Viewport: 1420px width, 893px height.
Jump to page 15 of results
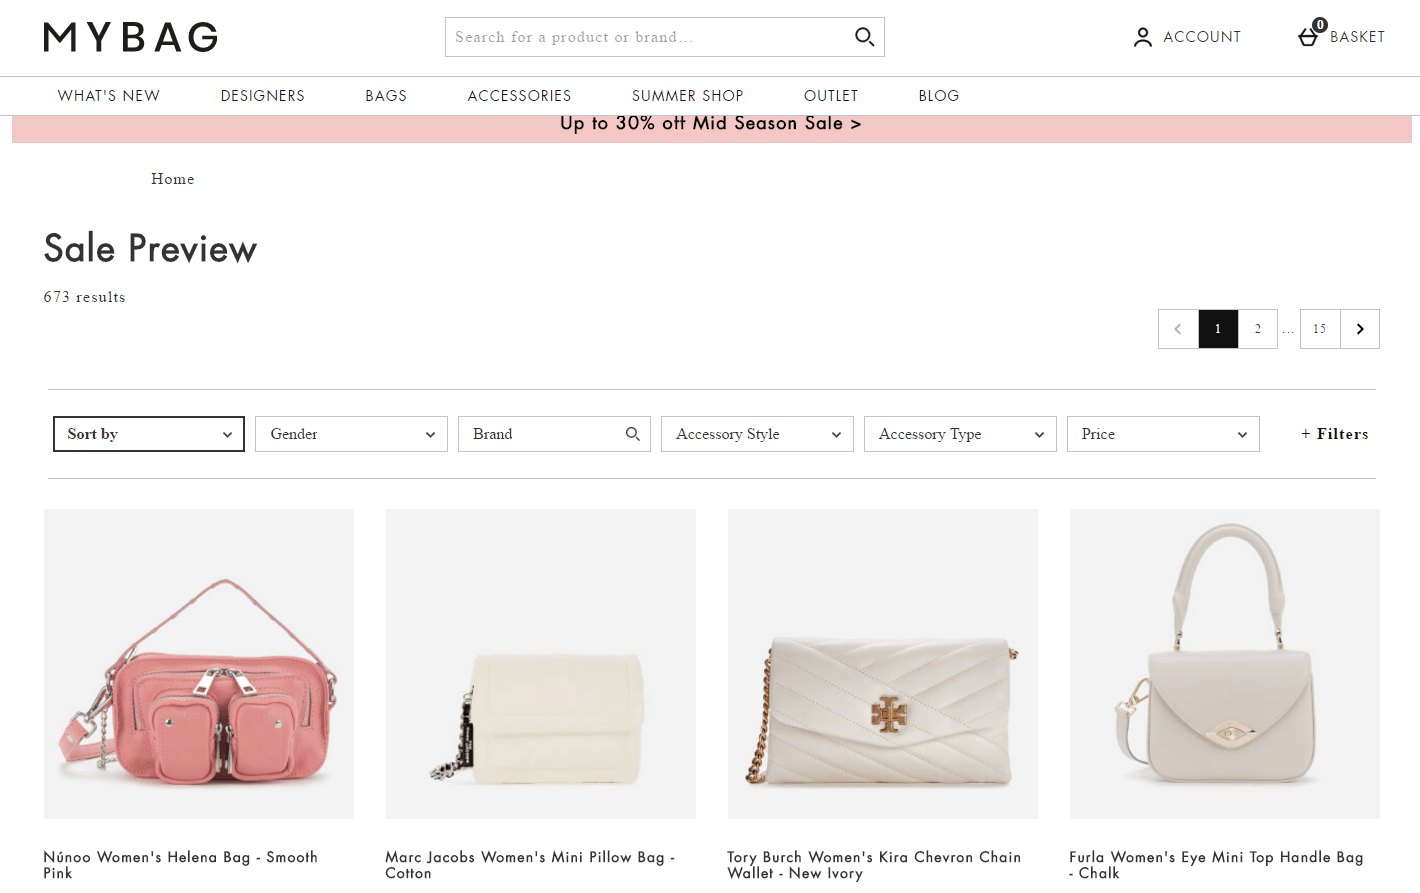[1320, 329]
